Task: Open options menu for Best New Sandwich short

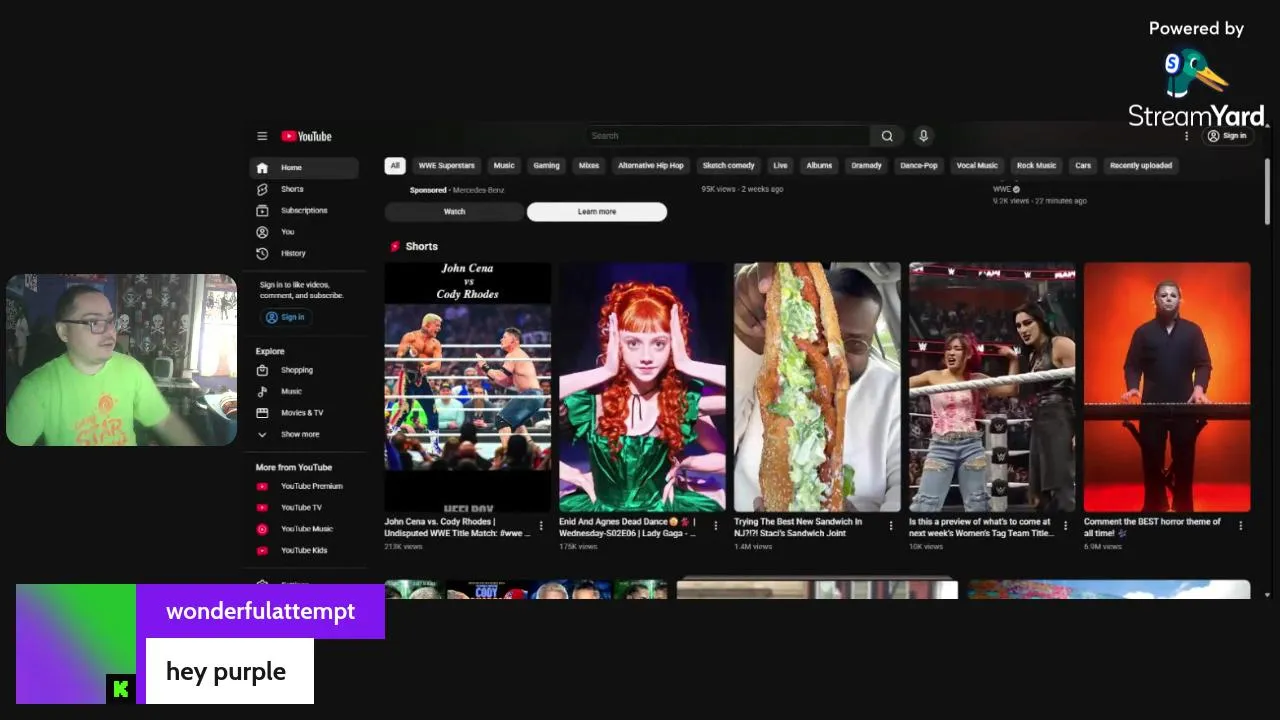Action: point(890,525)
